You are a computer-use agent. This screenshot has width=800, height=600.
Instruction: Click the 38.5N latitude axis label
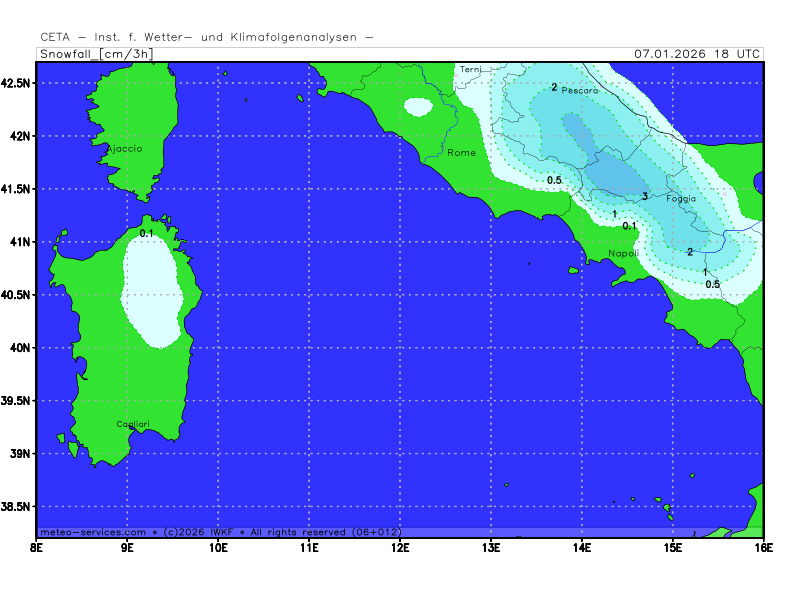coord(17,507)
